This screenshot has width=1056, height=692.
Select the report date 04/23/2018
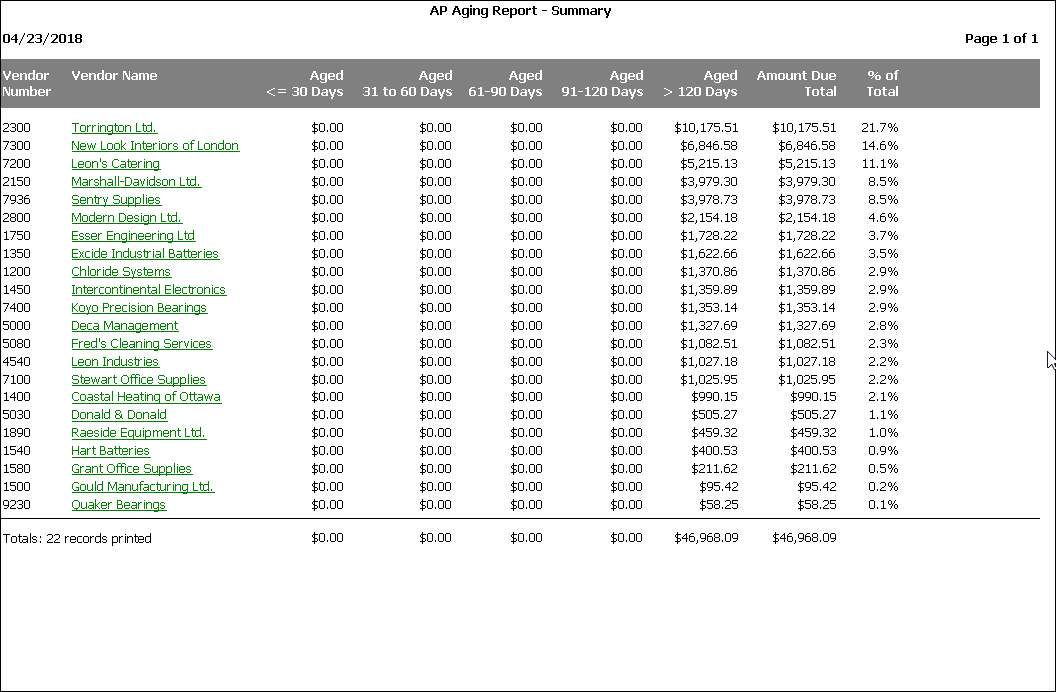42,38
